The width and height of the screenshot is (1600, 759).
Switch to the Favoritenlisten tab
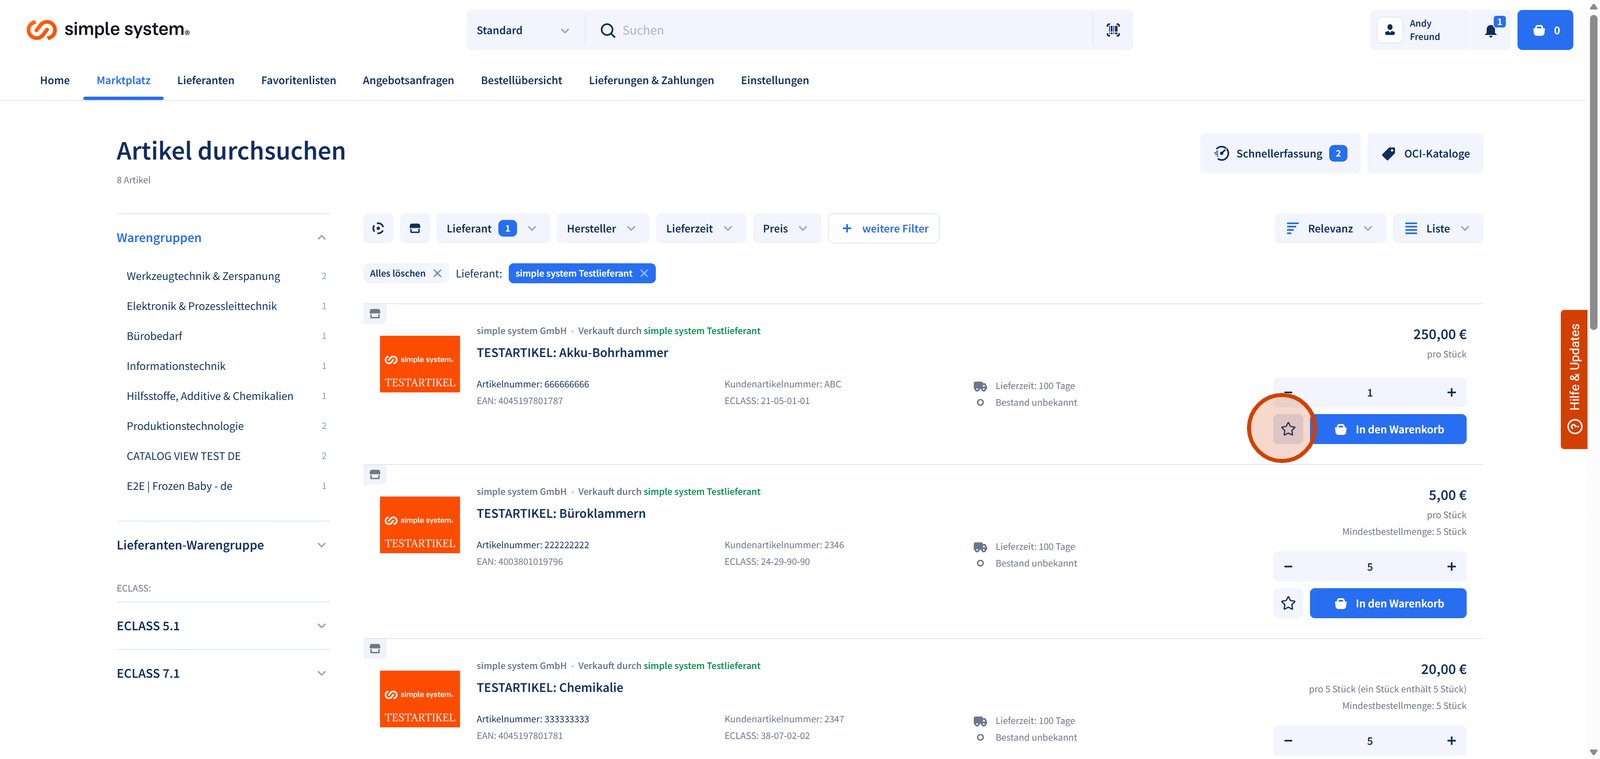click(298, 80)
